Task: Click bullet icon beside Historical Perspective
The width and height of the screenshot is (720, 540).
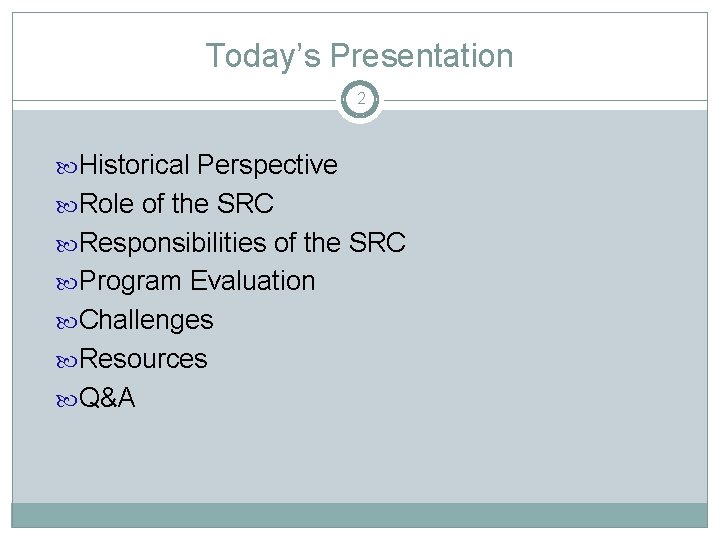Action: point(67,168)
